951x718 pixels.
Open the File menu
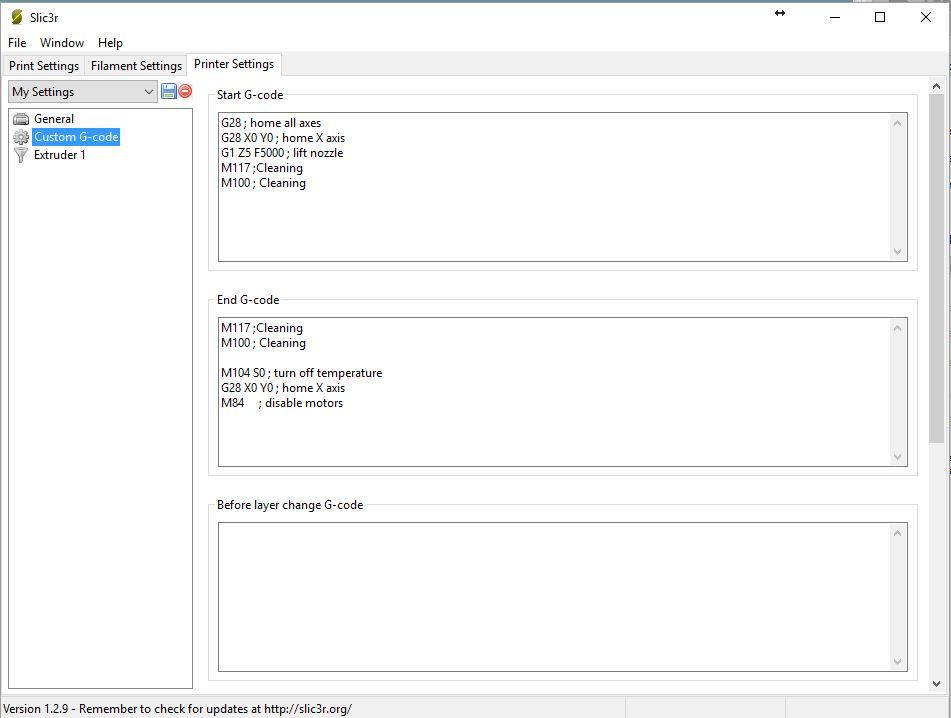[x=17, y=42]
